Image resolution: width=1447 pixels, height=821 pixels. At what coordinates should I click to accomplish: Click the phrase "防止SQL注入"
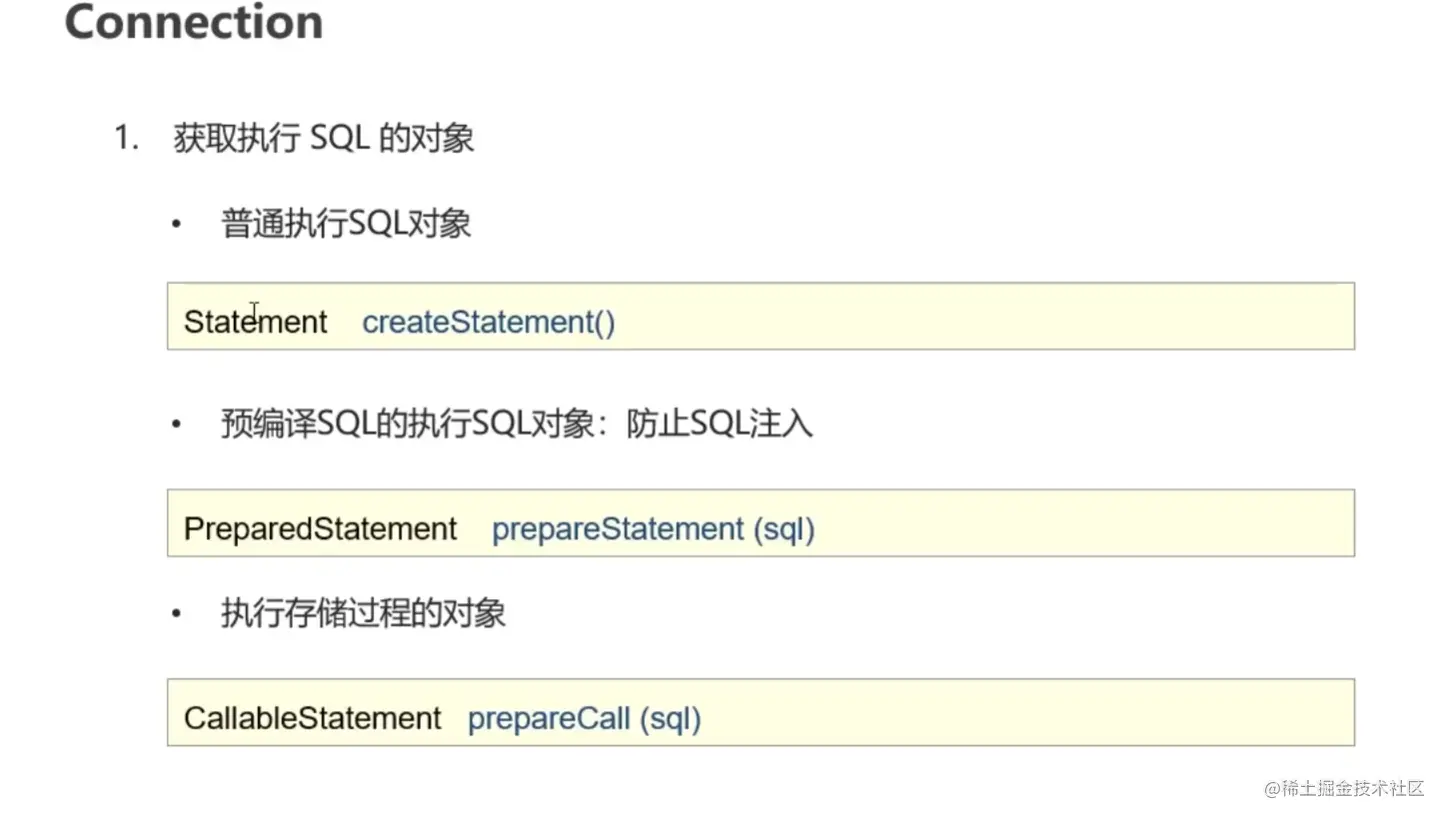pos(719,425)
